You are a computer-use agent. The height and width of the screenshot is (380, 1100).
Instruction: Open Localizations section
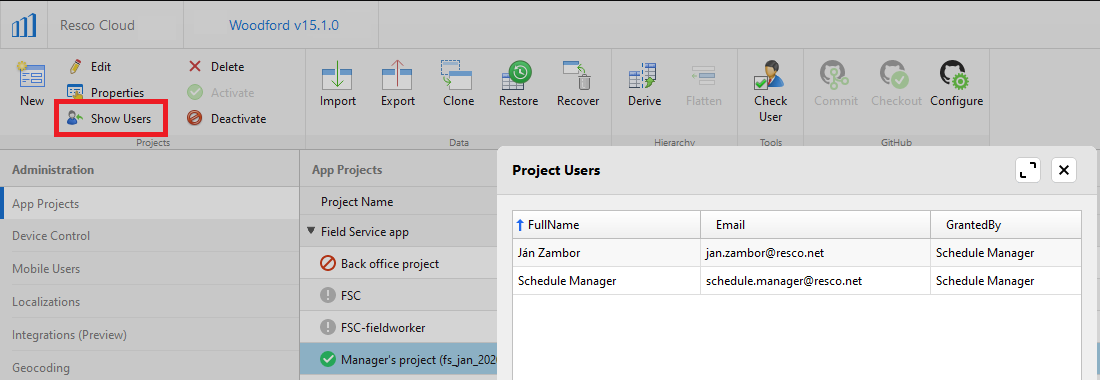(x=150, y=301)
